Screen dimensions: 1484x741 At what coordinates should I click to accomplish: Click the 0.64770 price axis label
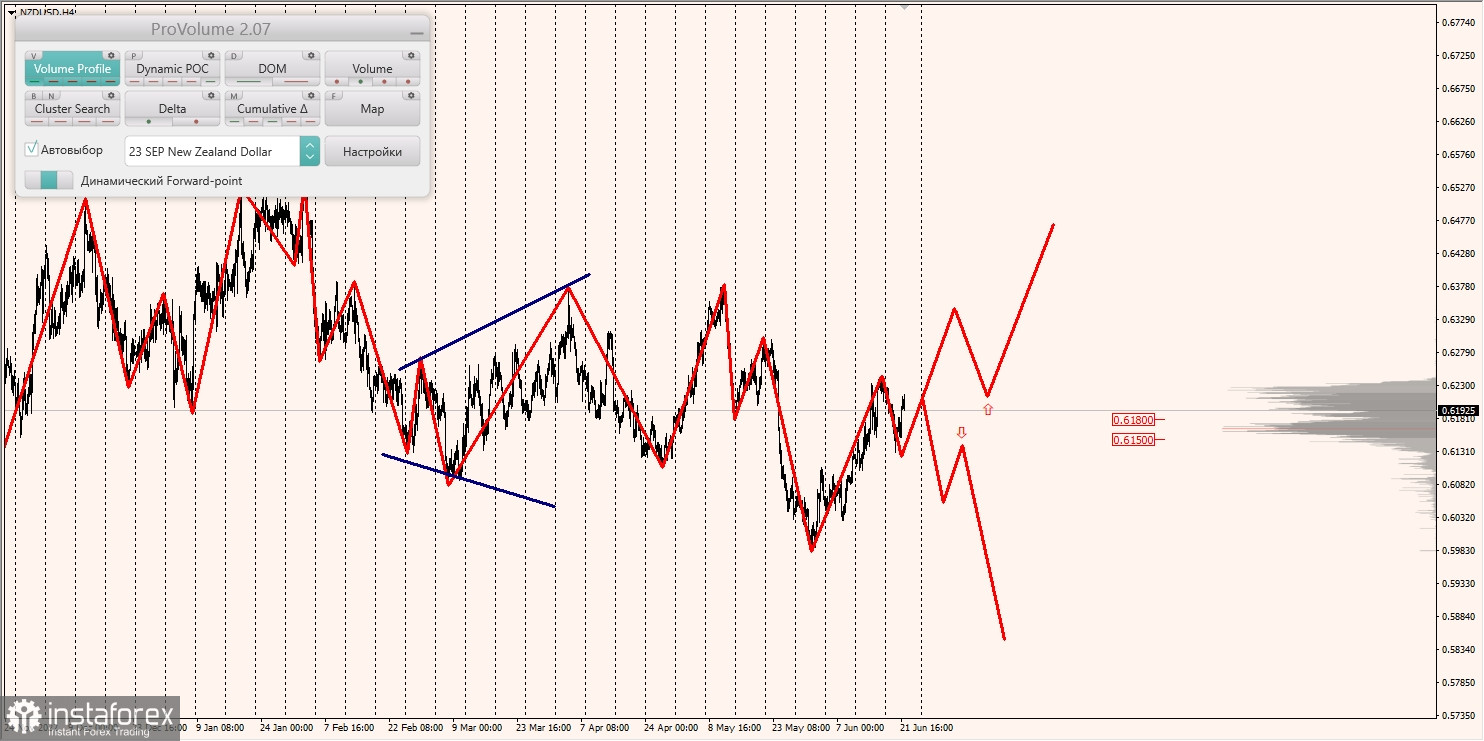[1459, 221]
